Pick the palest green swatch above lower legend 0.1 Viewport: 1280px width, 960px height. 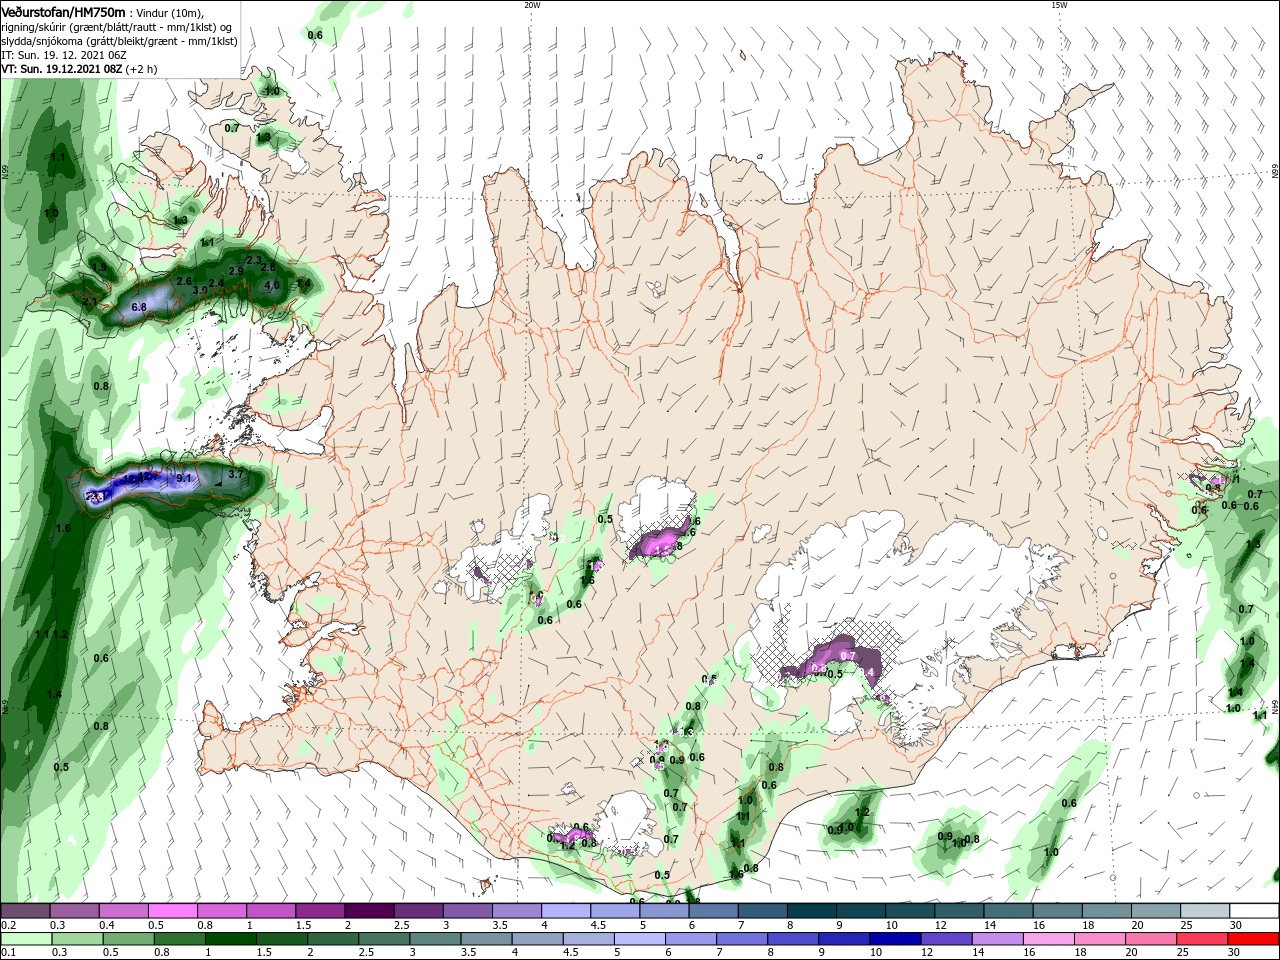coord(26,939)
